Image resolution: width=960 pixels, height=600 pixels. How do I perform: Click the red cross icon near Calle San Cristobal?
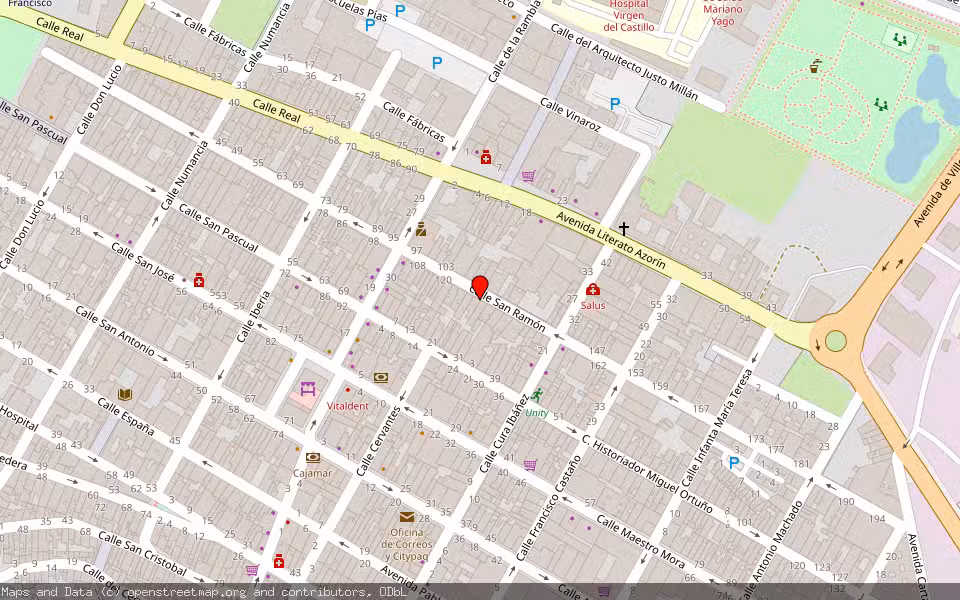pos(279,561)
